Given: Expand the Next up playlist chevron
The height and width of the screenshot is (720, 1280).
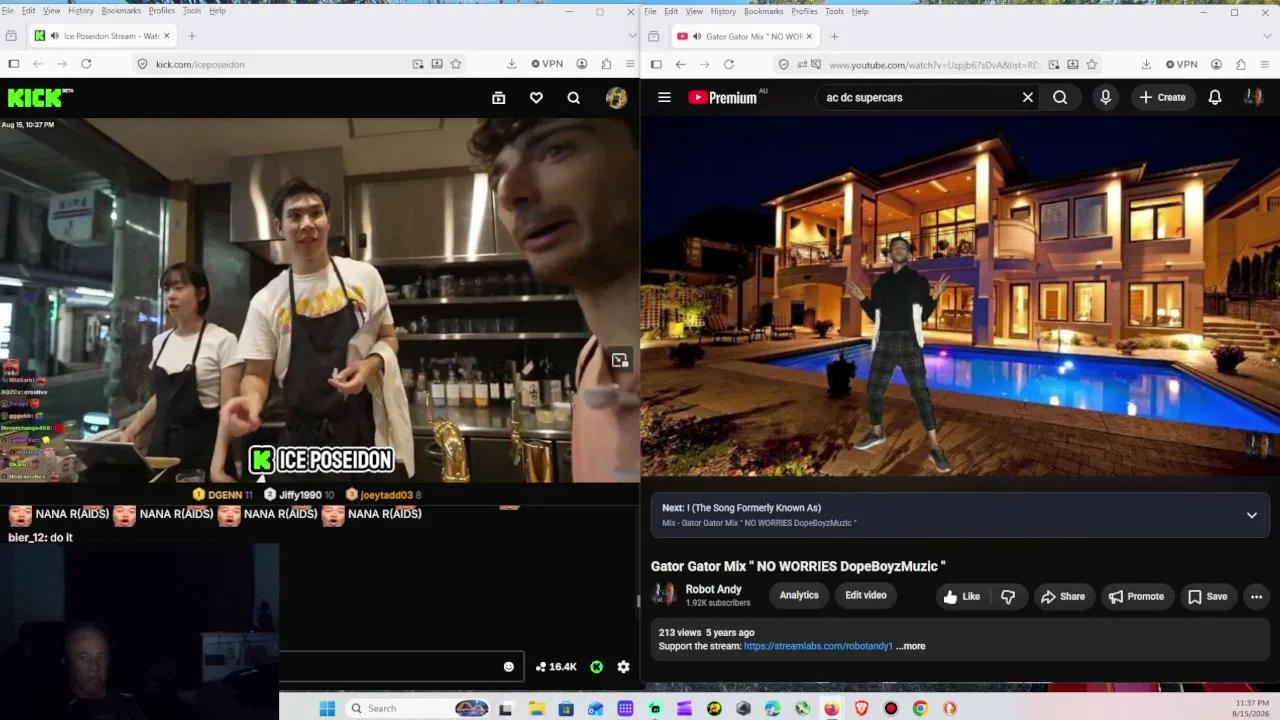Looking at the screenshot, I should (x=1251, y=515).
